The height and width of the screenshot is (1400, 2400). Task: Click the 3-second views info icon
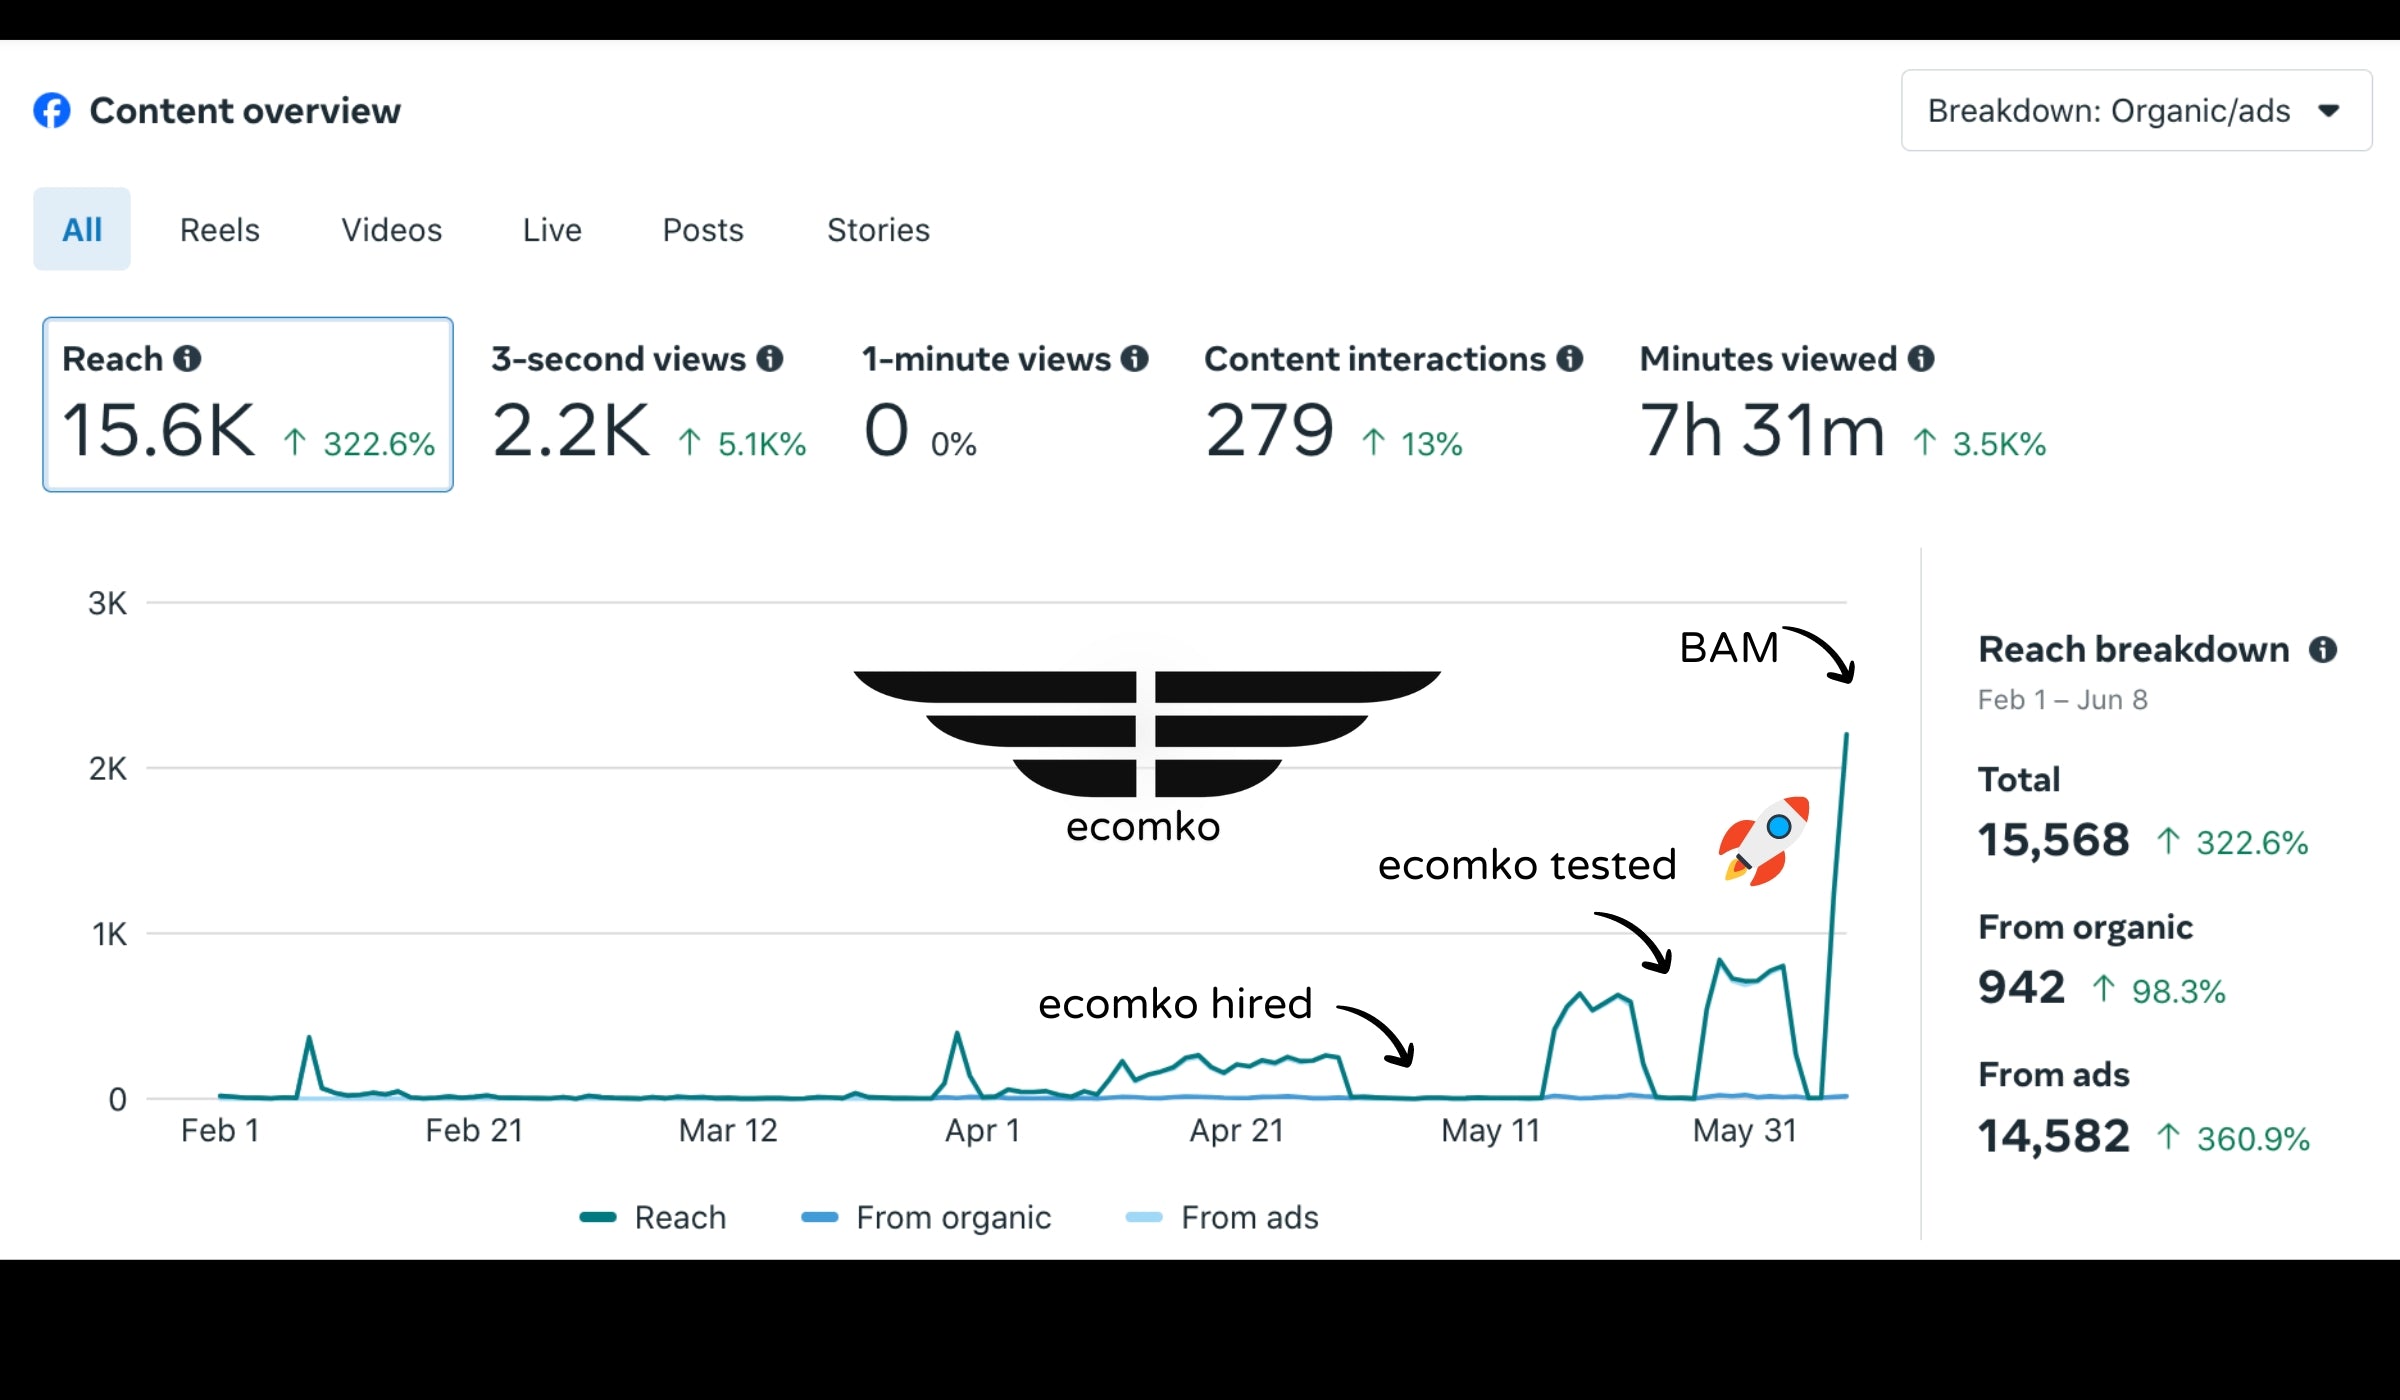[x=769, y=358]
